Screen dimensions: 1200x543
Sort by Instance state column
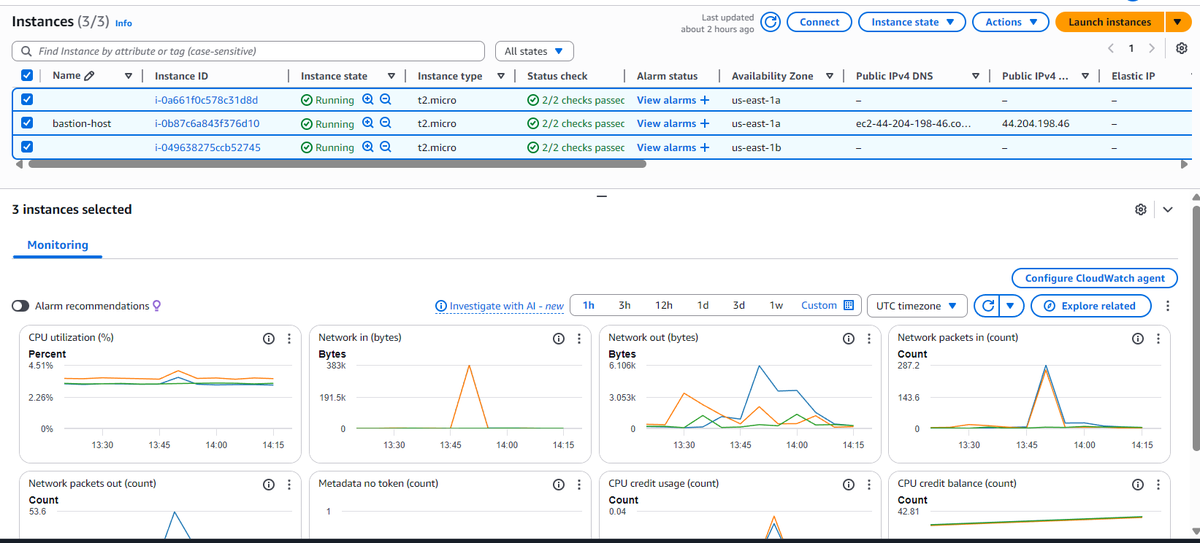(391, 76)
